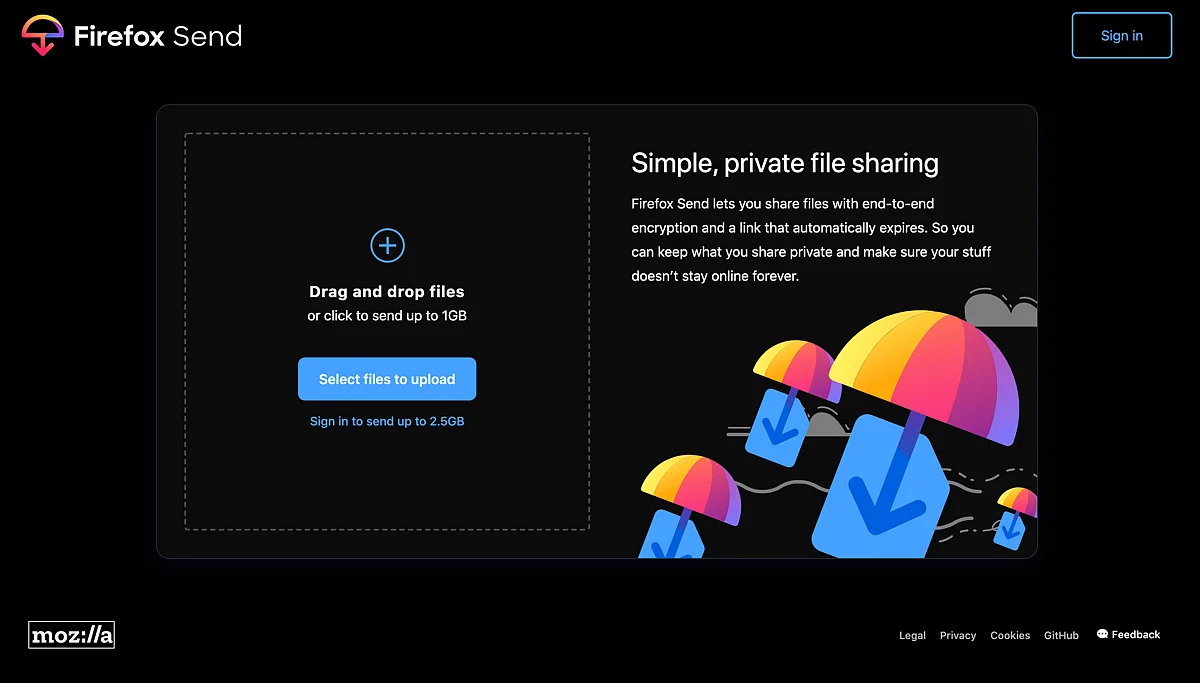Click Select files to upload button
The width and height of the screenshot is (1200, 683).
(x=387, y=379)
